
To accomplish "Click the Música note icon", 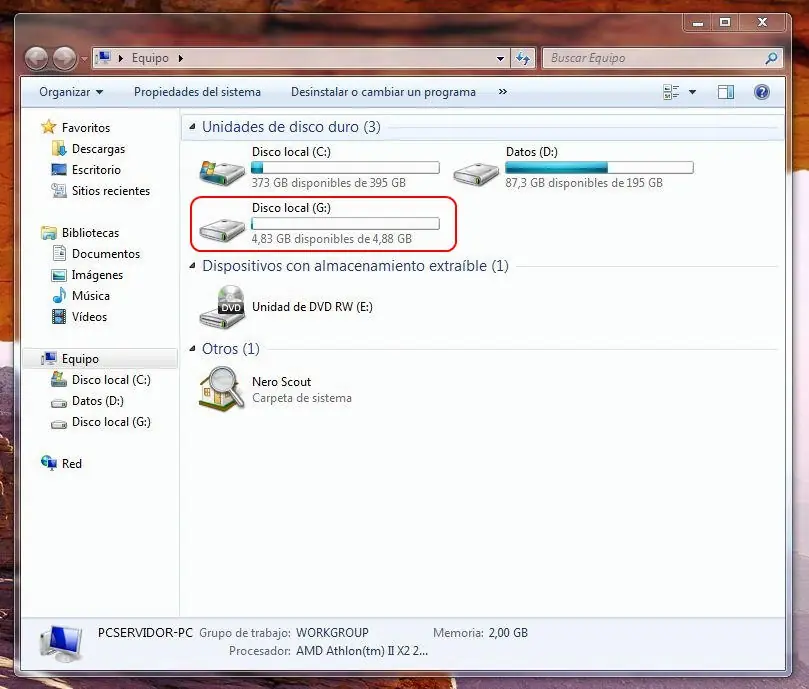I will pos(59,295).
